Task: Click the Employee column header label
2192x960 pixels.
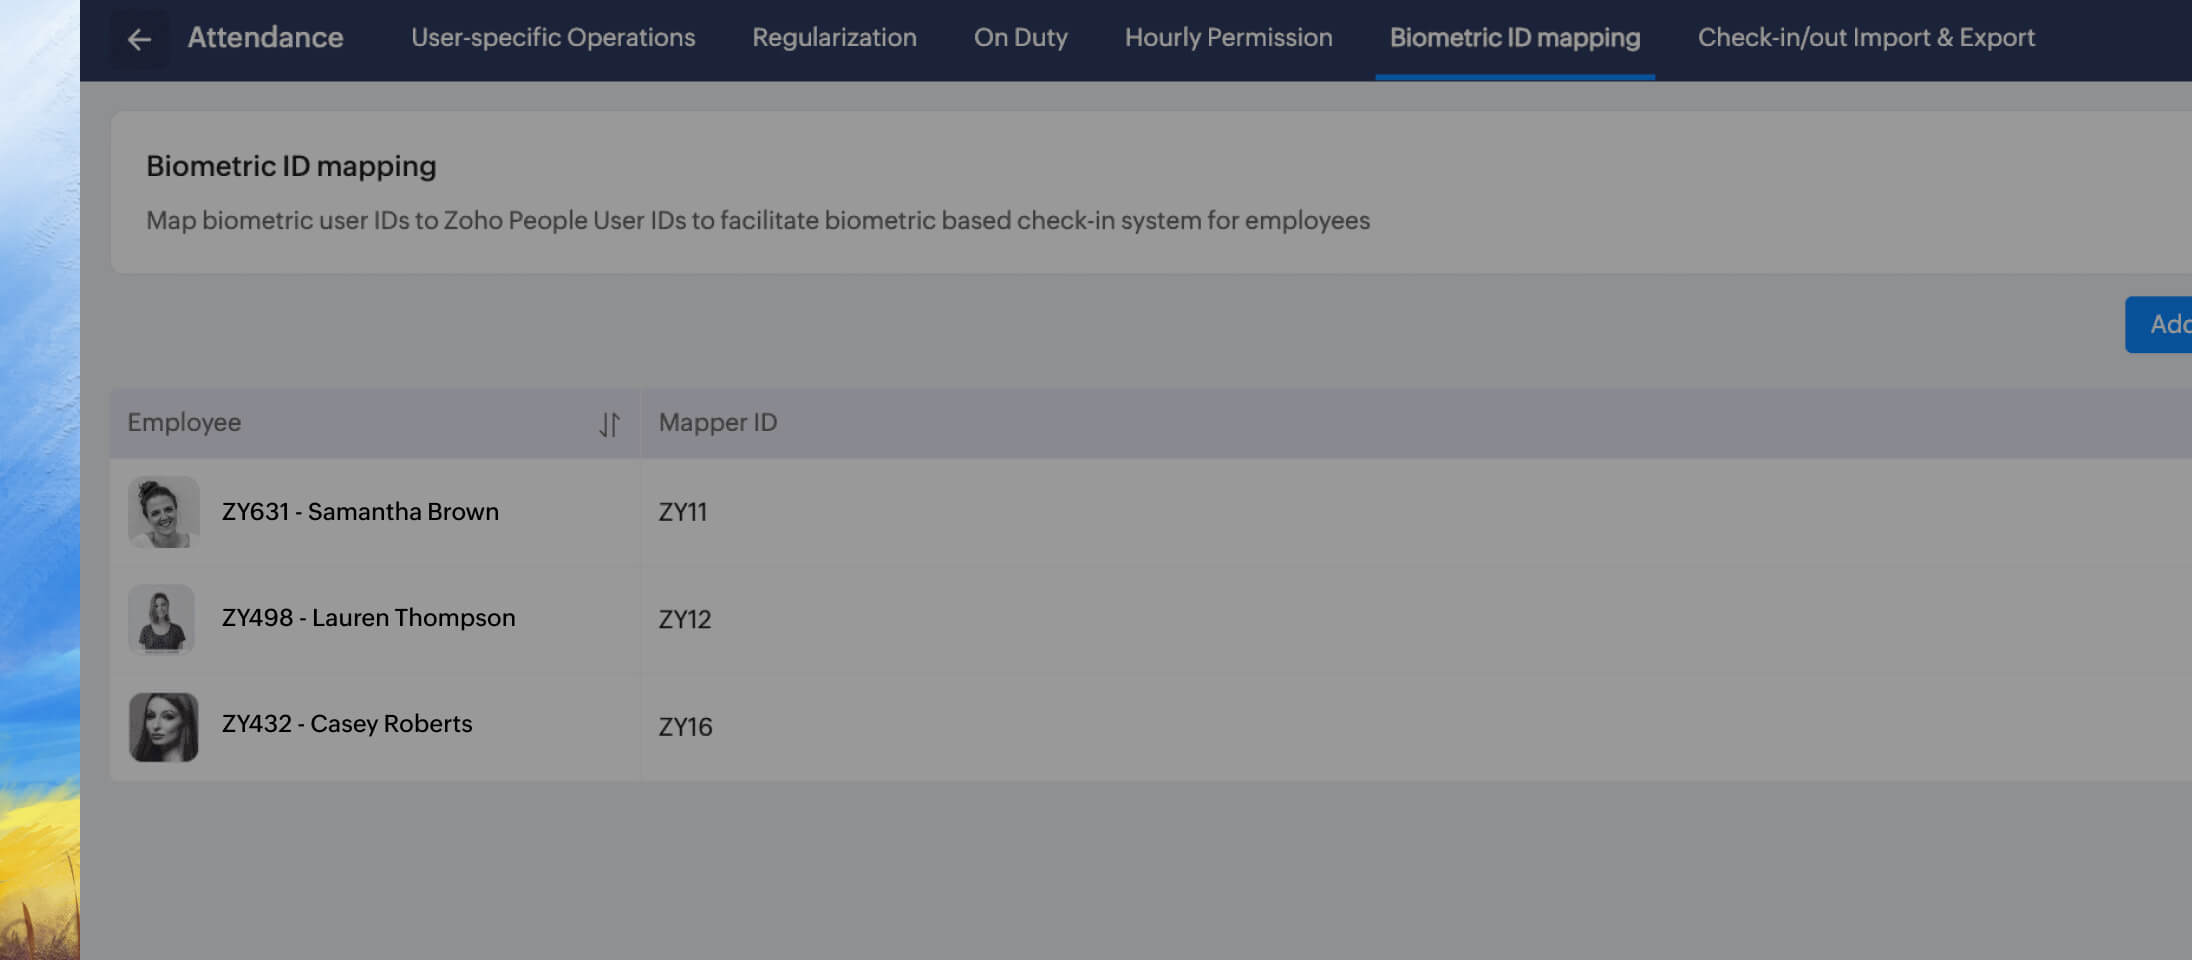Action: [x=184, y=423]
